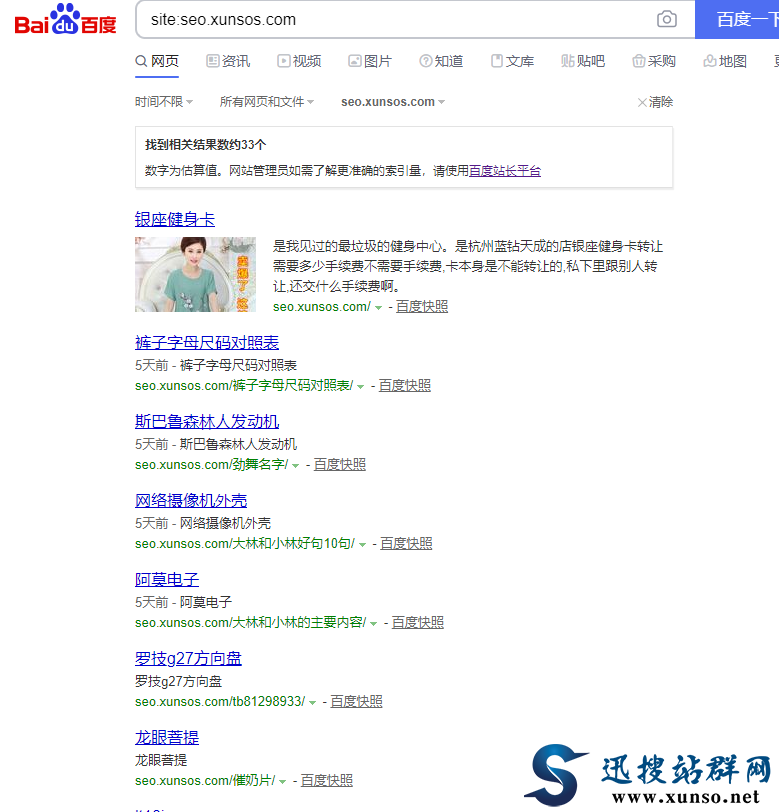The image size is (779, 812).
Task: Expand the arrow next to seo.xunsos.com/ URL
Action: click(x=379, y=308)
